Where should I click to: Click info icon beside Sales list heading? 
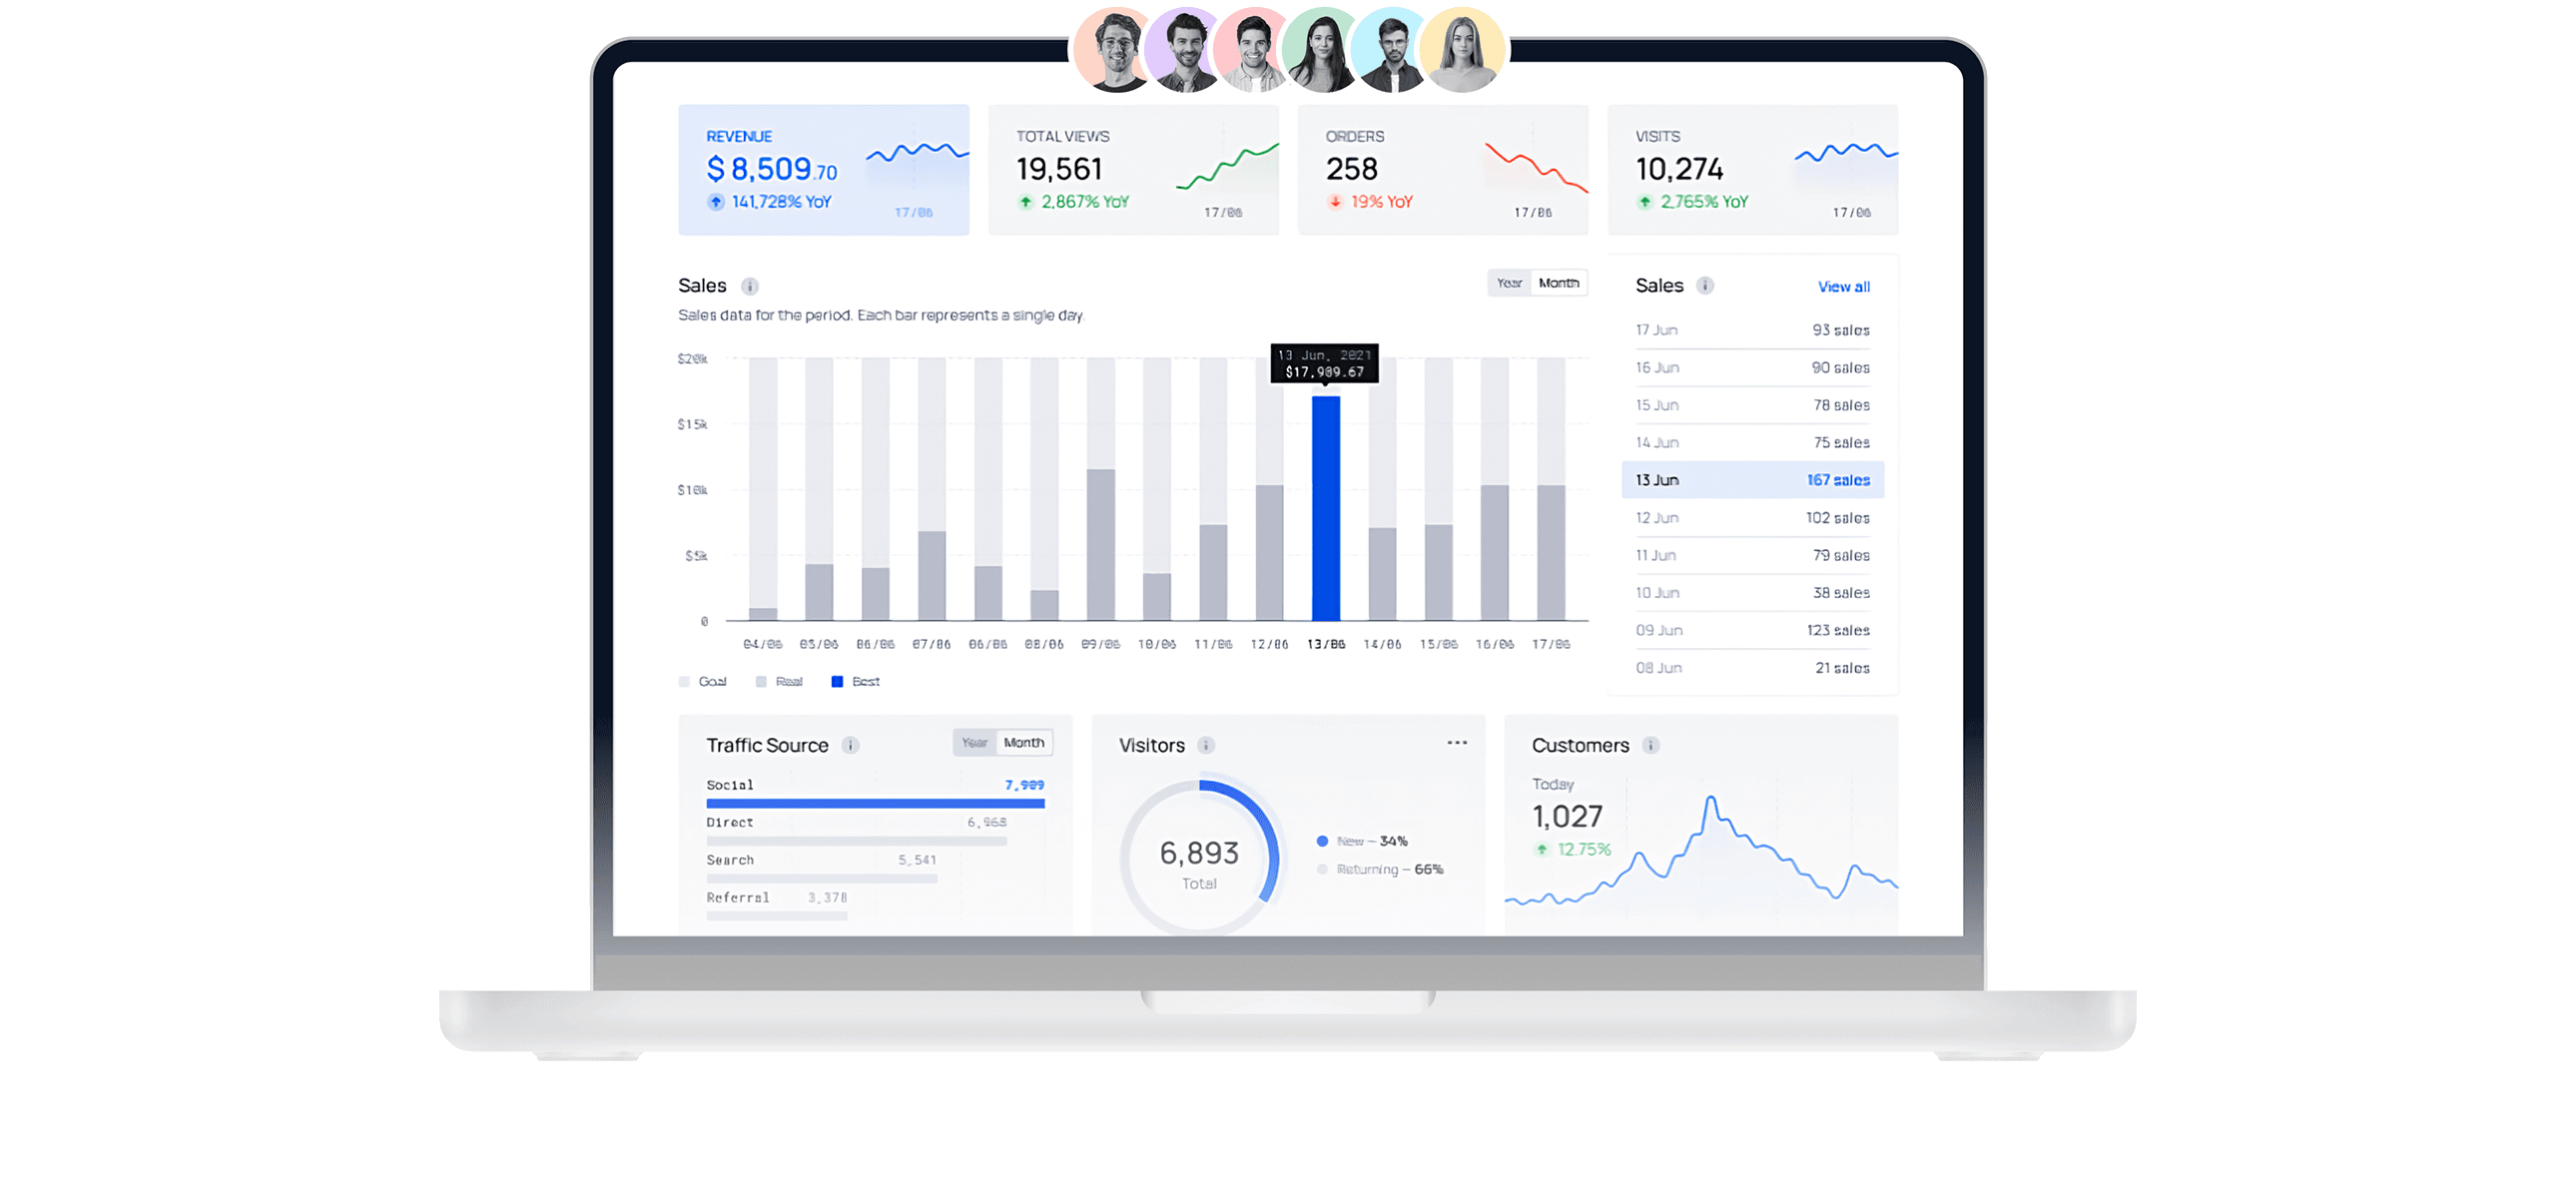tap(1705, 286)
